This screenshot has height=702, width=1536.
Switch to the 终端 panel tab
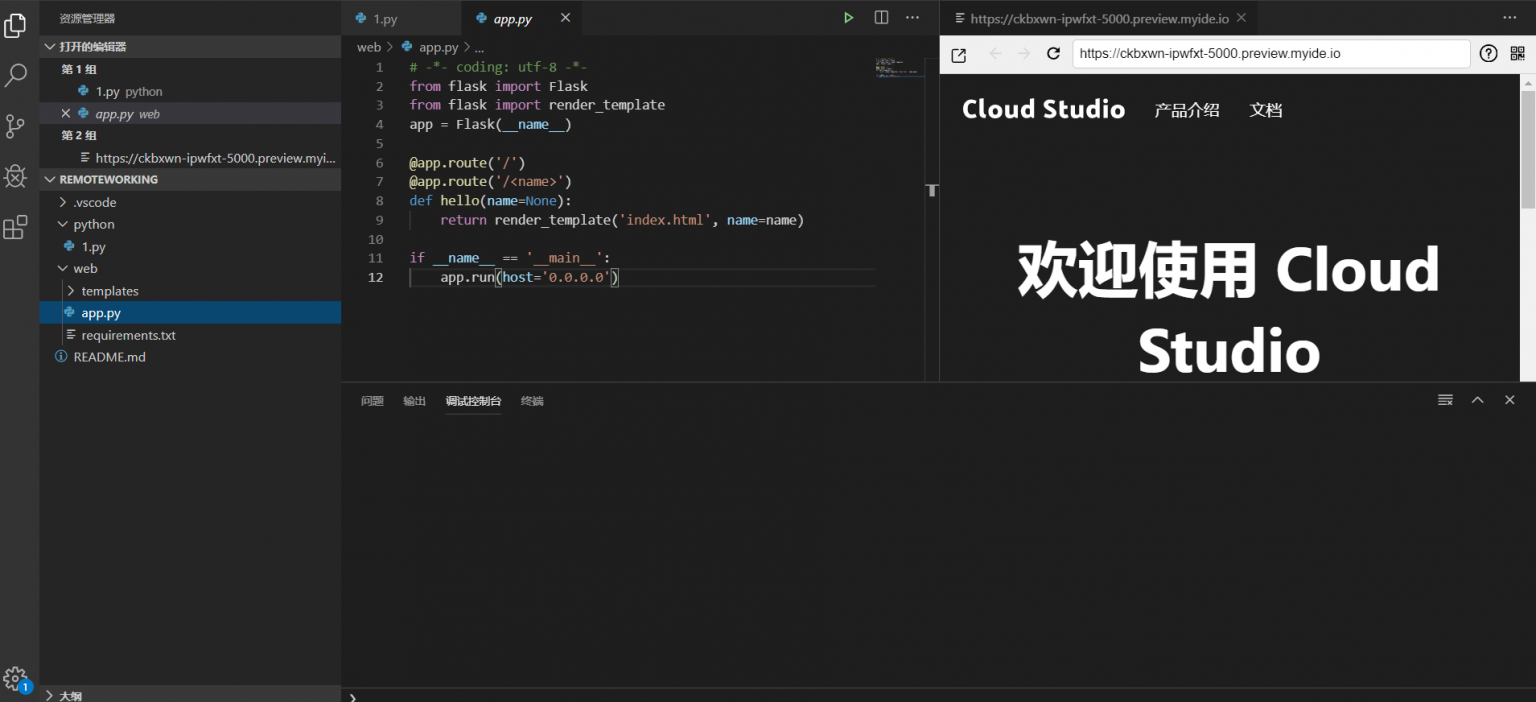(532, 401)
